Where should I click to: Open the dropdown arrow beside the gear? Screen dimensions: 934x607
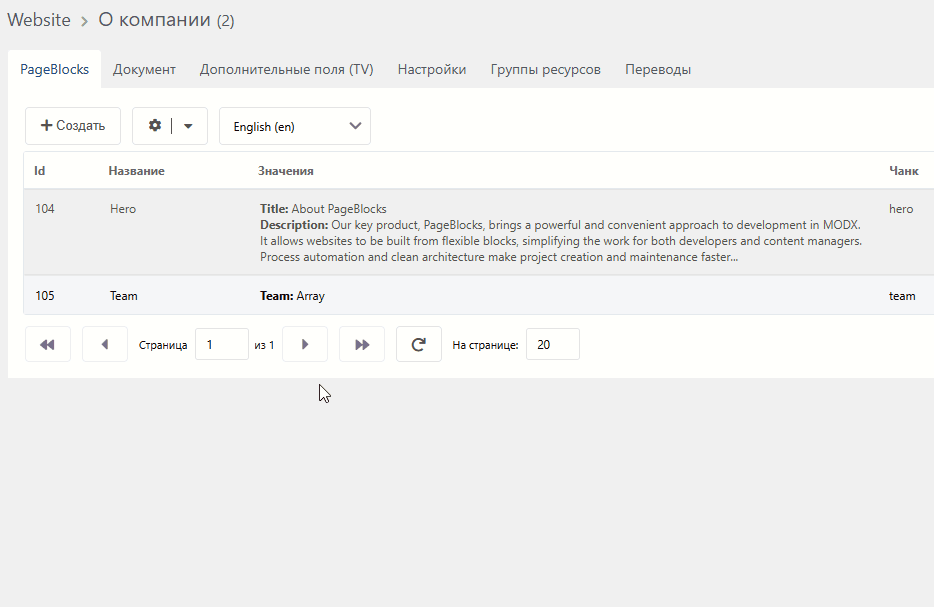point(188,126)
